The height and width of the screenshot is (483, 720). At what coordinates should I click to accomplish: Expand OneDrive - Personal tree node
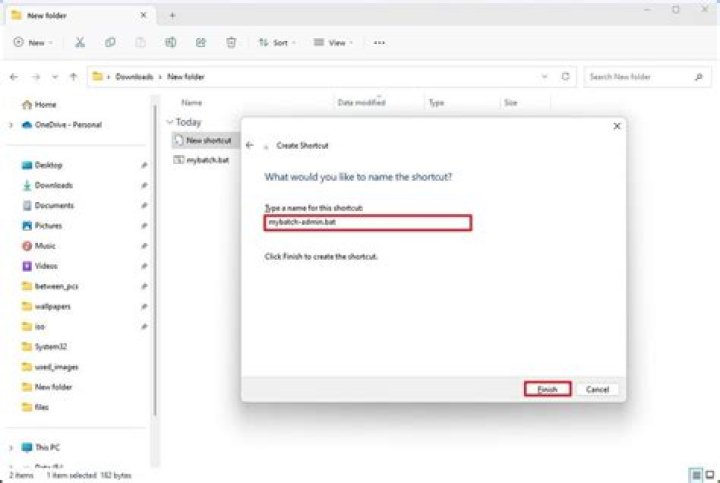click(x=11, y=125)
